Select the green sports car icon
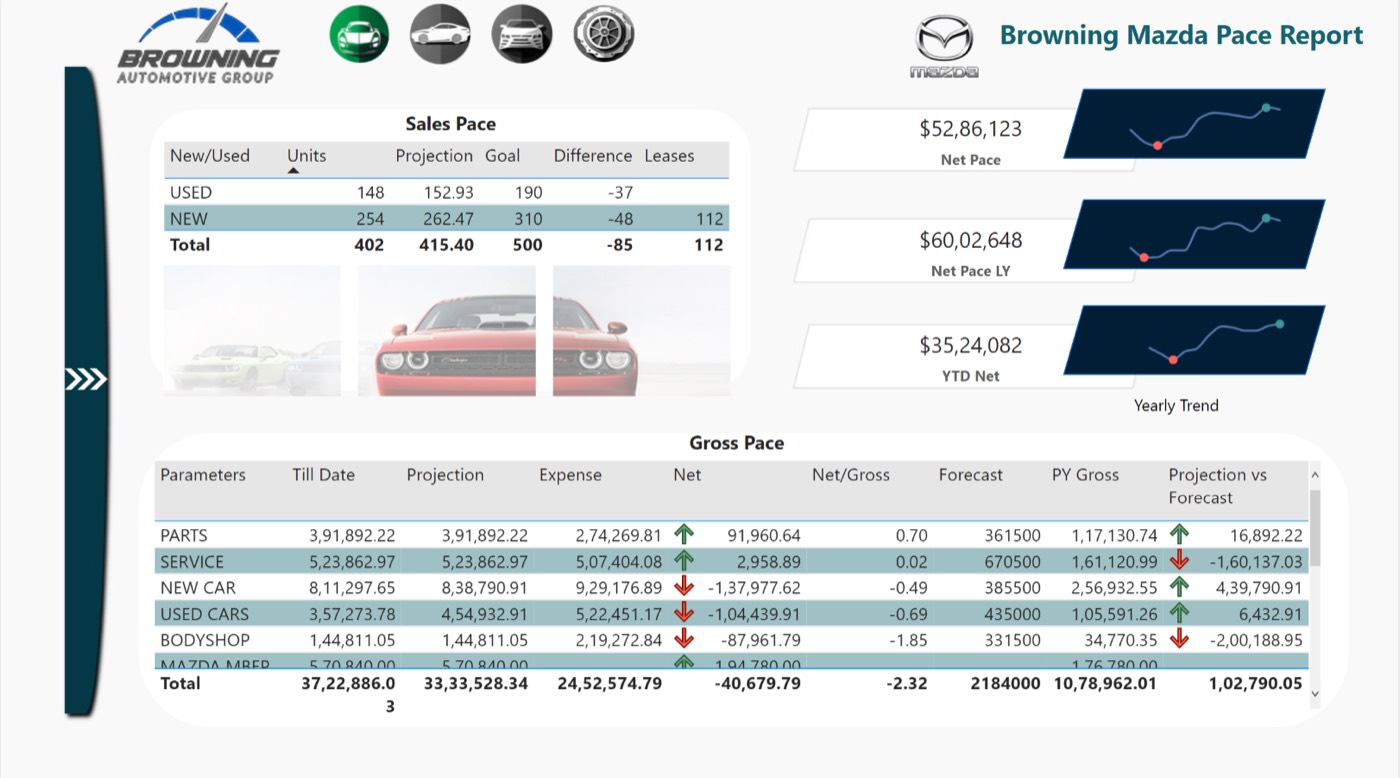 click(359, 34)
